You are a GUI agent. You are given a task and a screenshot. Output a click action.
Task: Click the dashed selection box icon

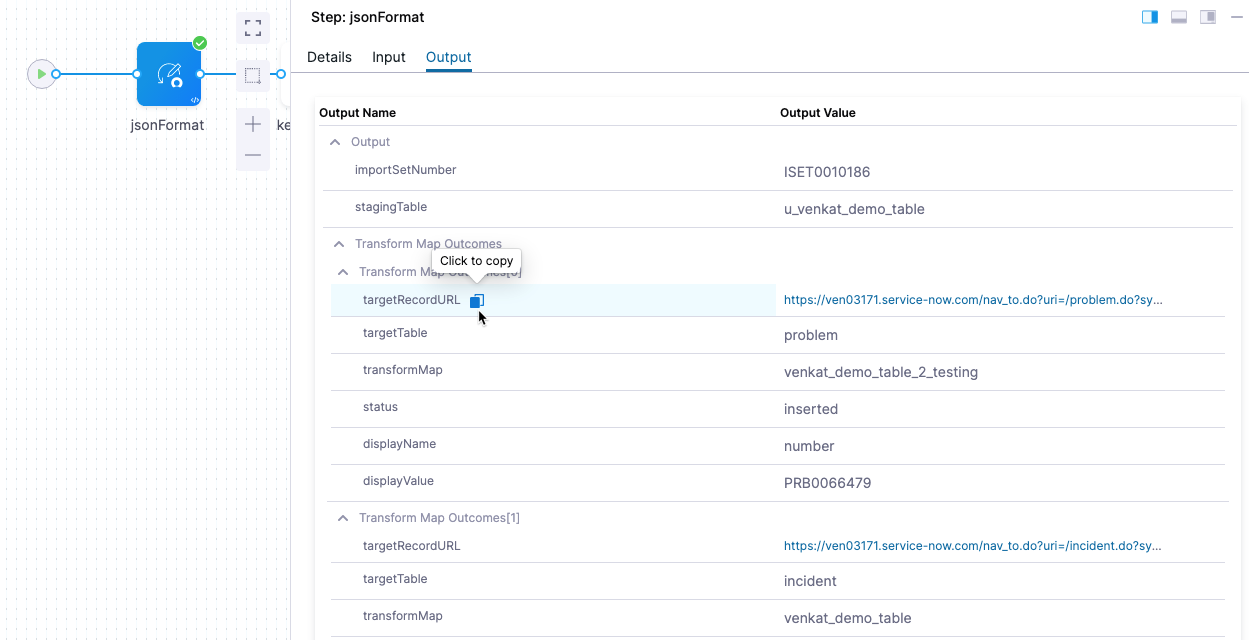coord(253,75)
